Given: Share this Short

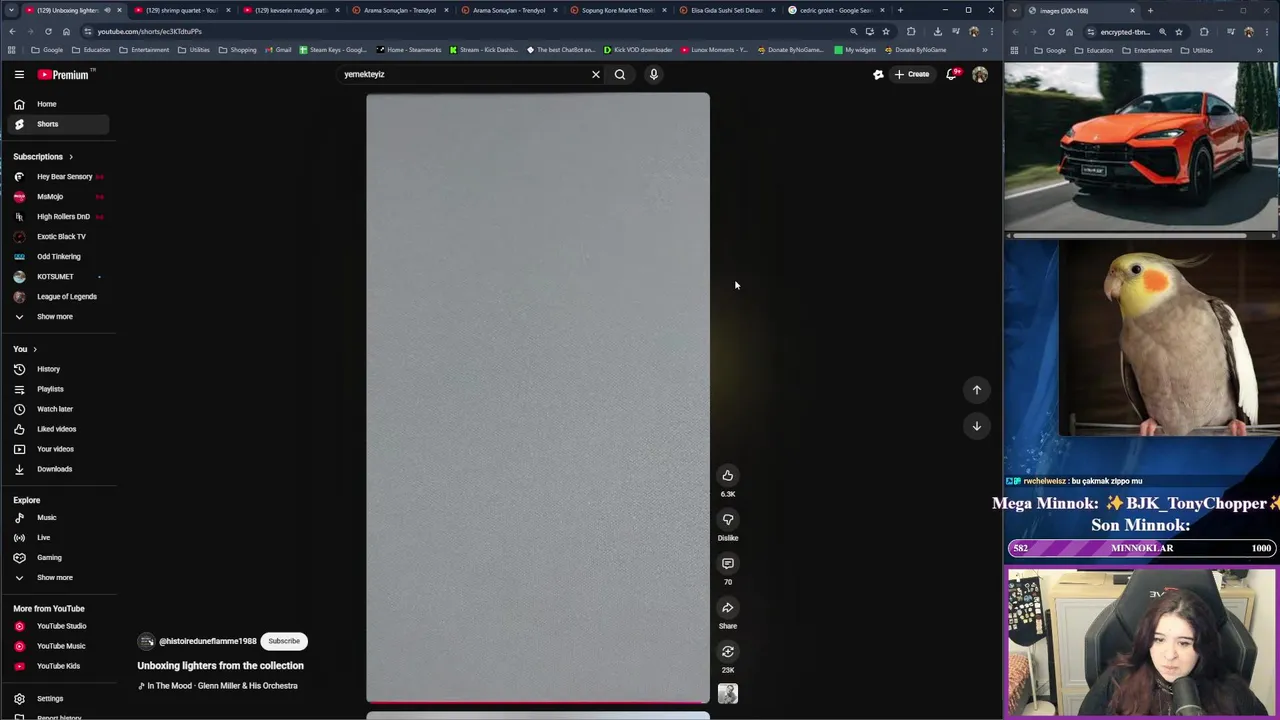Looking at the screenshot, I should [x=728, y=607].
